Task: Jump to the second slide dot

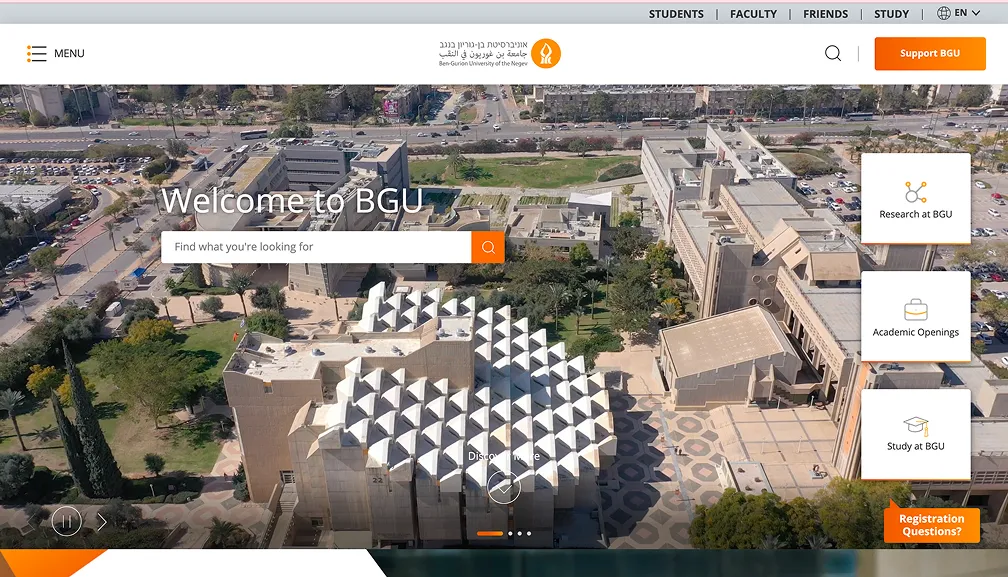Action: click(x=510, y=533)
